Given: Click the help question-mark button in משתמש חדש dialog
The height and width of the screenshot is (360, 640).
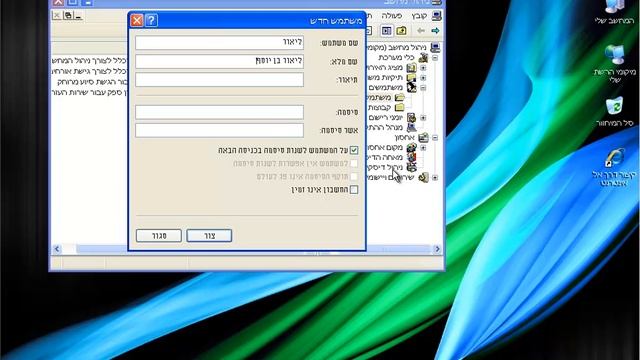Looking at the screenshot, I should (151, 20).
